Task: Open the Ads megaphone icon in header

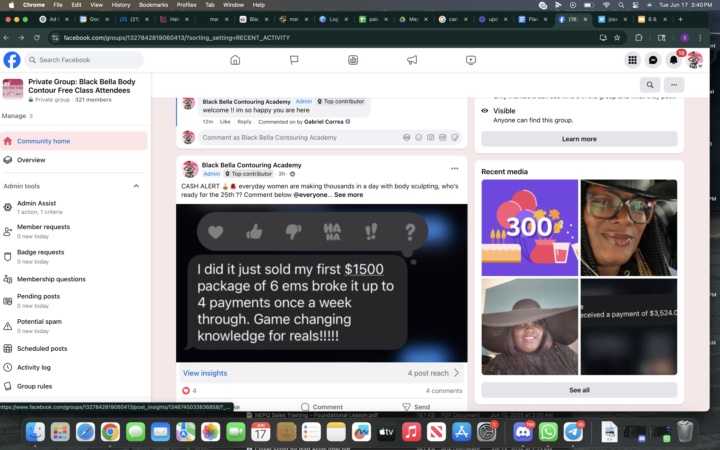Action: click(412, 60)
